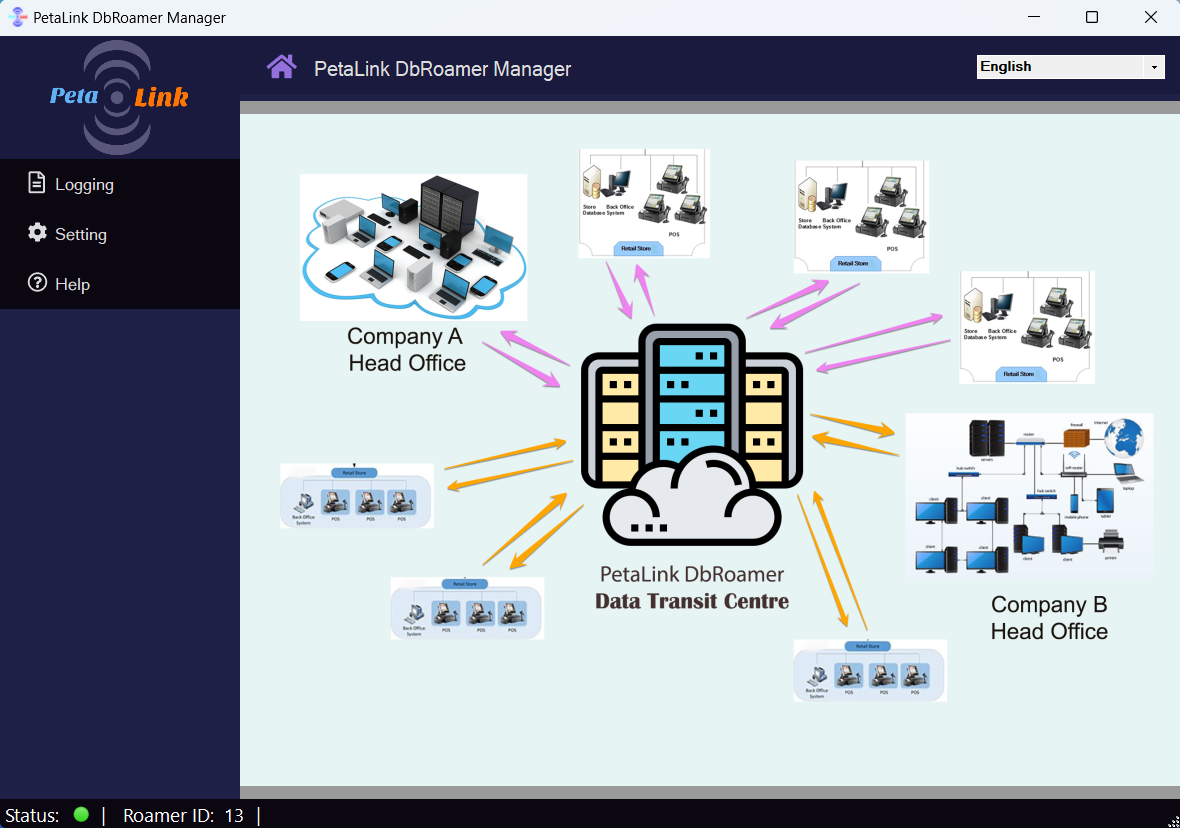
Task: Click the Company A Head Office image
Action: click(413, 247)
